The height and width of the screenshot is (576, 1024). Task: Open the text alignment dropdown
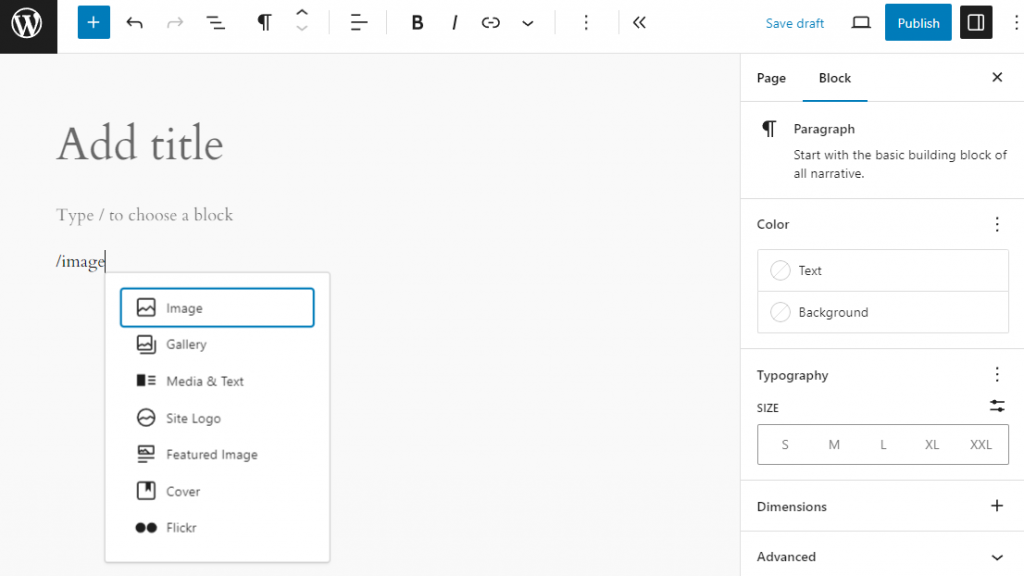click(358, 22)
